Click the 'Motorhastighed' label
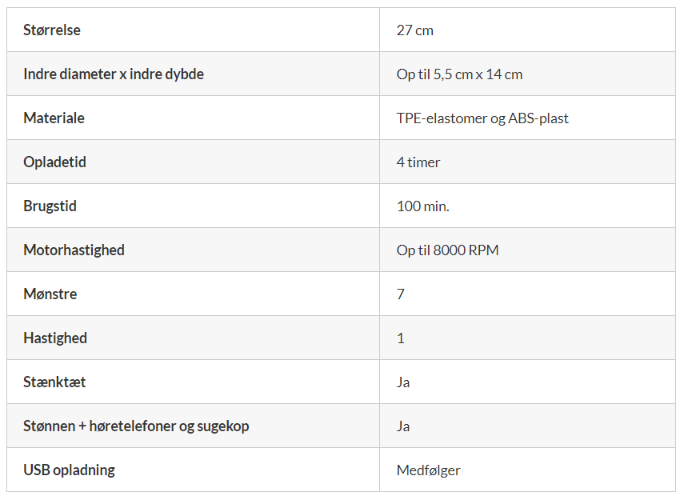 (x=74, y=250)
